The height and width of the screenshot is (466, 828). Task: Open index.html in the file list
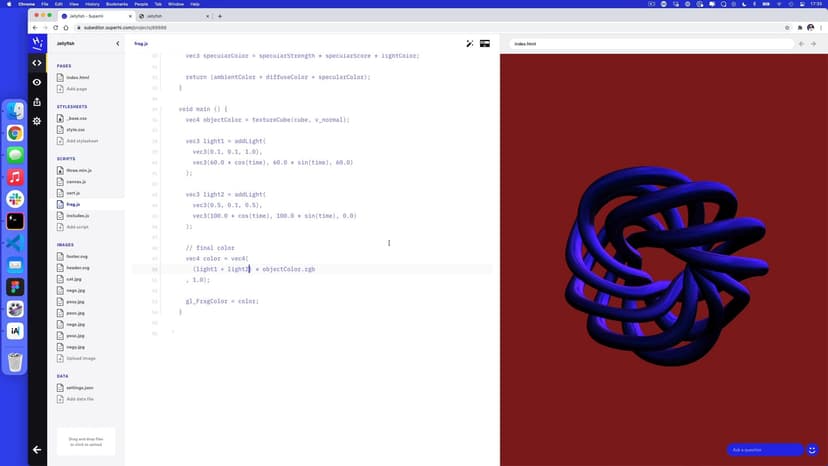77,77
